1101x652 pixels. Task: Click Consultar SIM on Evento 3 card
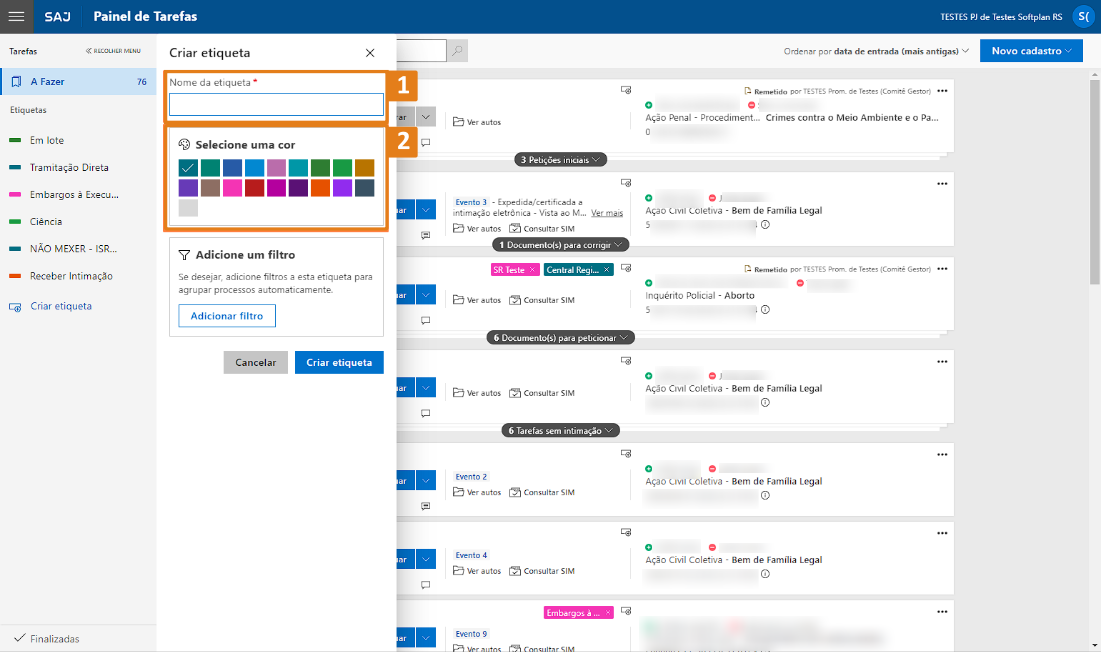541,228
